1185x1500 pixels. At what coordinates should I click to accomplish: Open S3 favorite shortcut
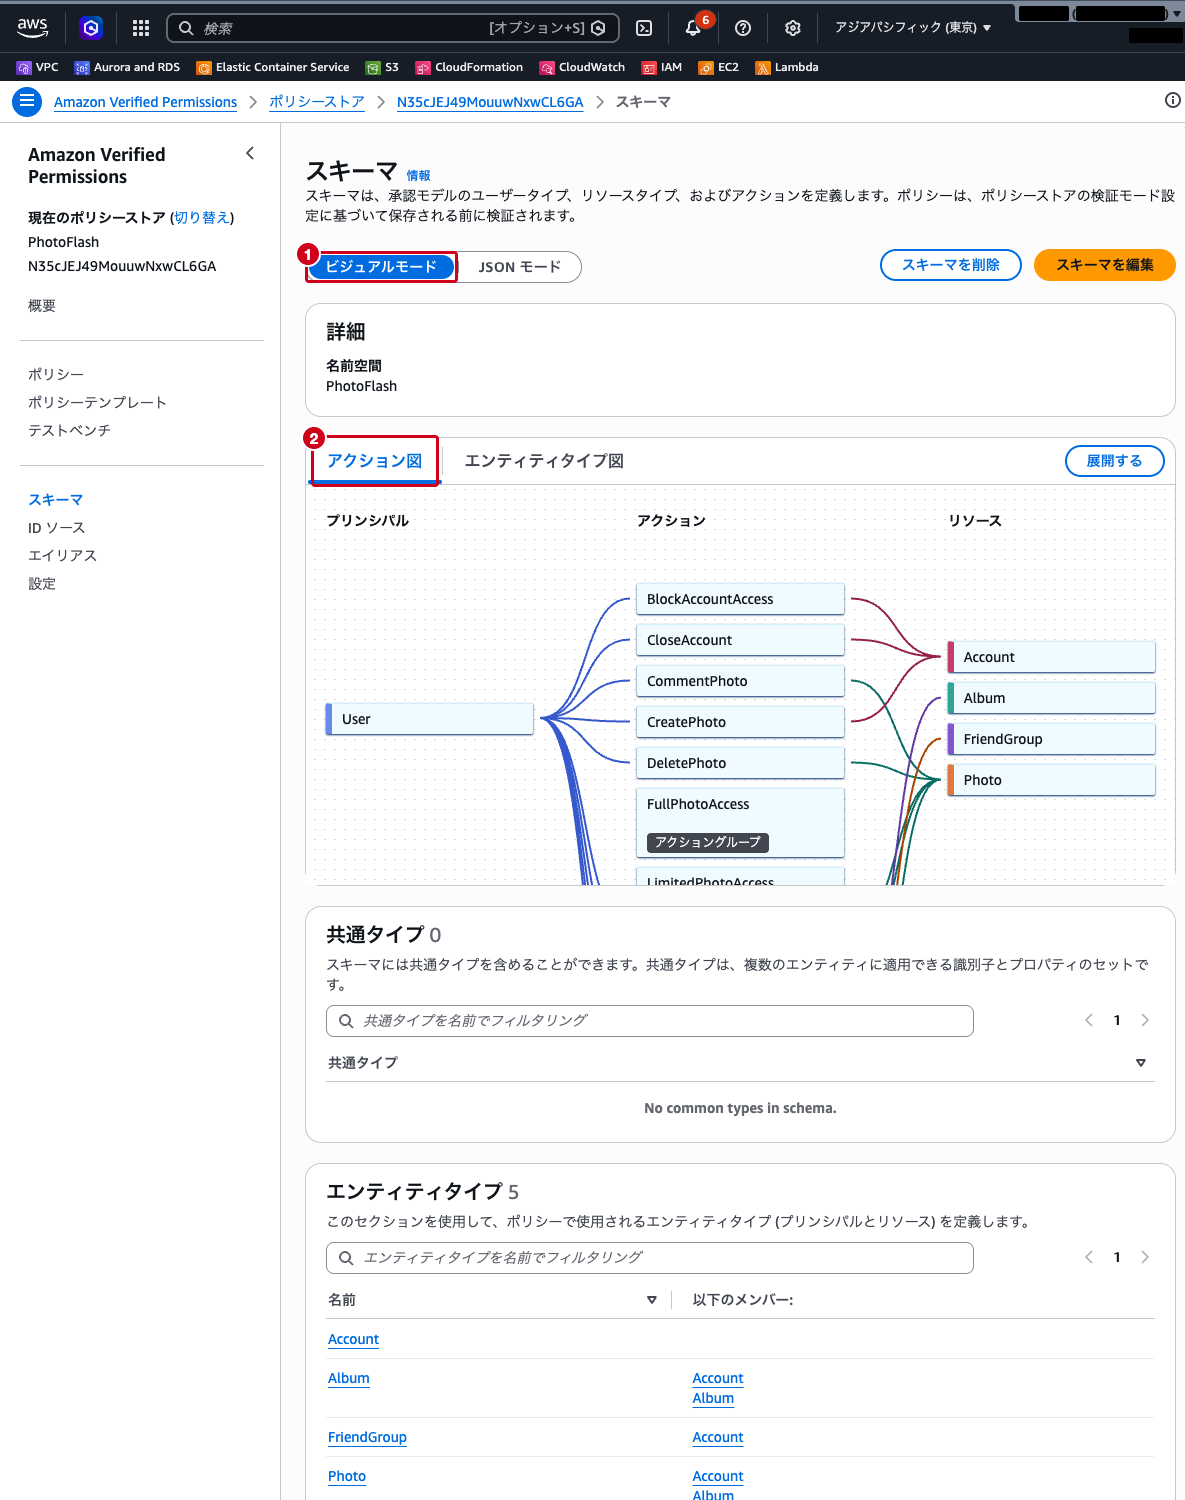point(382,67)
